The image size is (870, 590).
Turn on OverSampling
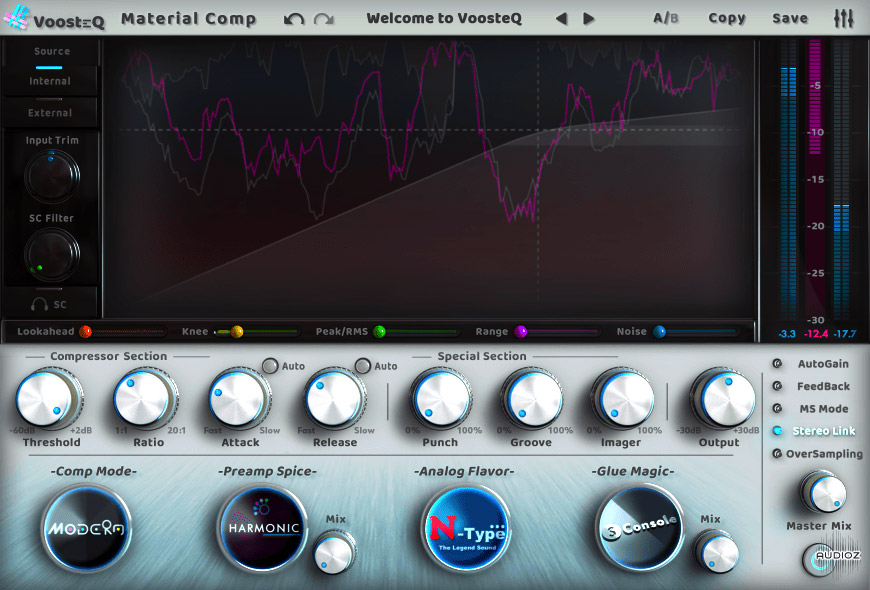tap(778, 454)
